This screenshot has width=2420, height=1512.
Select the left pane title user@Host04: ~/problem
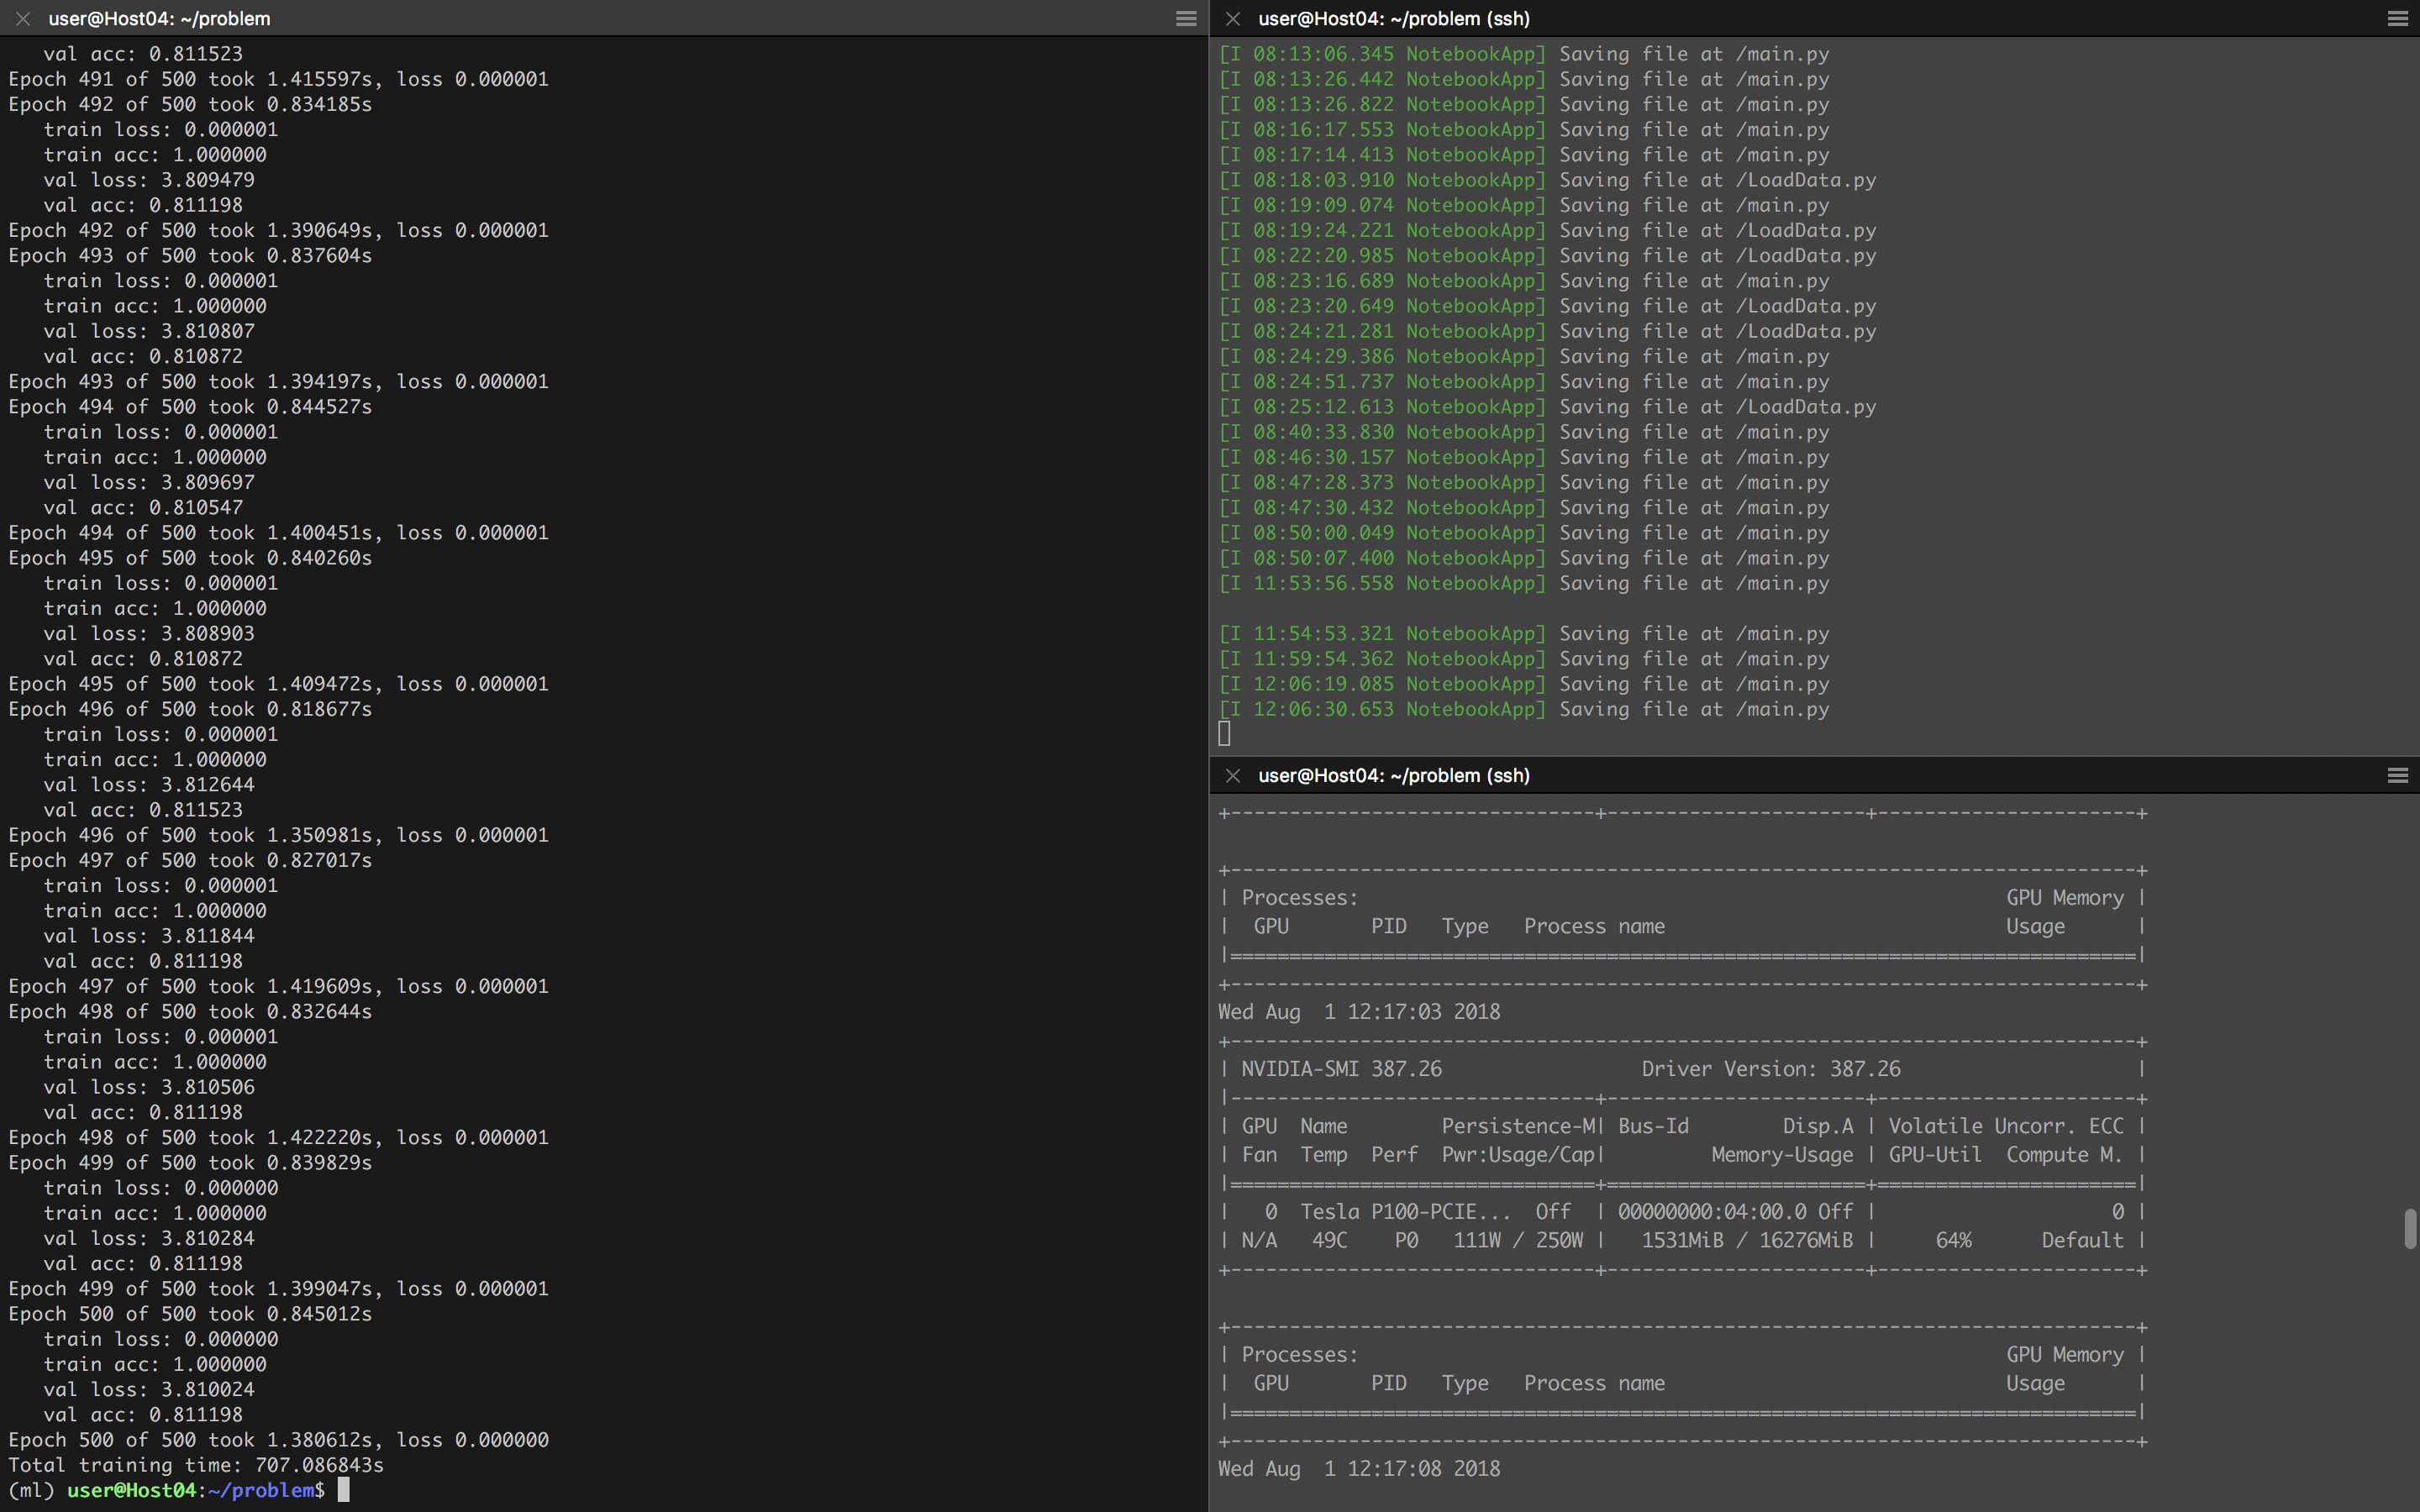click(x=159, y=18)
